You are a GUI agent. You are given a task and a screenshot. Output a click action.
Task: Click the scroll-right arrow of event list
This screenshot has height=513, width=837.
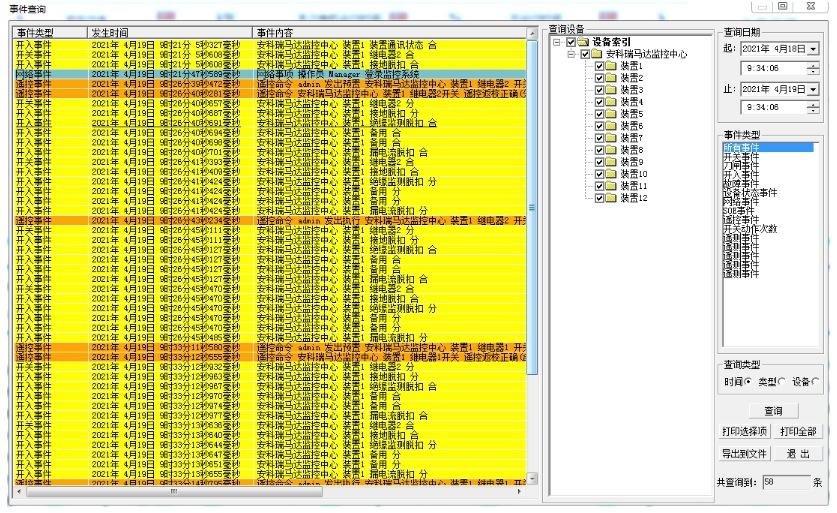pos(519,492)
